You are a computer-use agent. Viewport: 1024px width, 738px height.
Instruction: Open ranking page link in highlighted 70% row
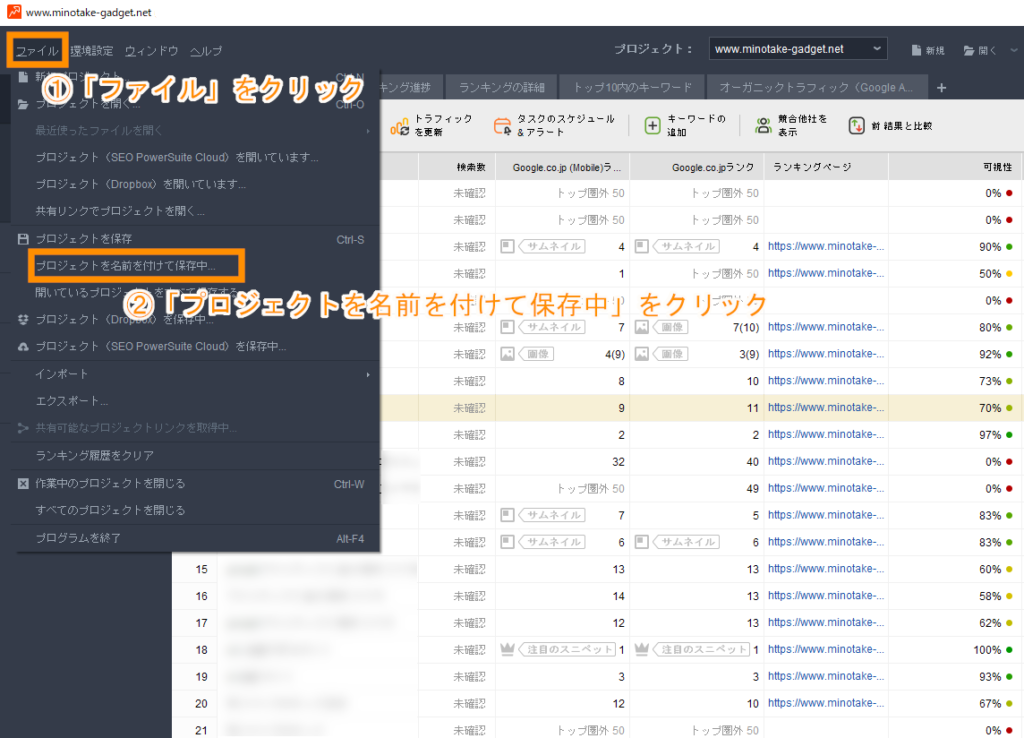click(826, 408)
